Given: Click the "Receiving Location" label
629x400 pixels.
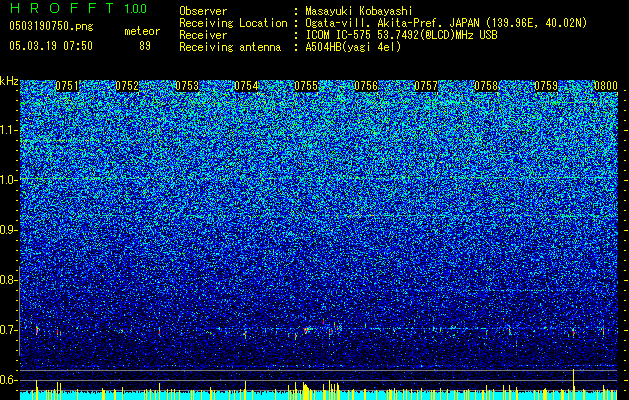Looking at the screenshot, I should 233,23.
